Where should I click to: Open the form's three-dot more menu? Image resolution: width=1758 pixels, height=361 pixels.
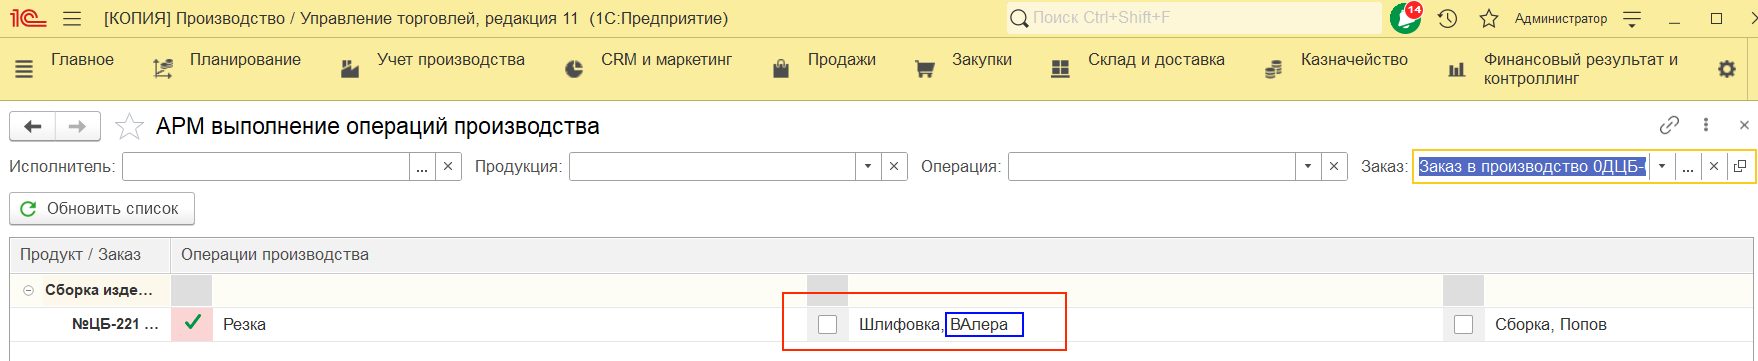(x=1706, y=125)
